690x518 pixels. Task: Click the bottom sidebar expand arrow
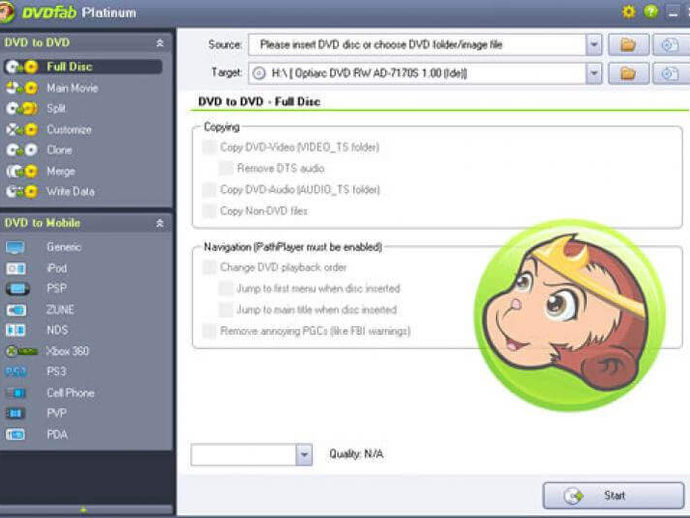pyautogui.click(x=84, y=510)
